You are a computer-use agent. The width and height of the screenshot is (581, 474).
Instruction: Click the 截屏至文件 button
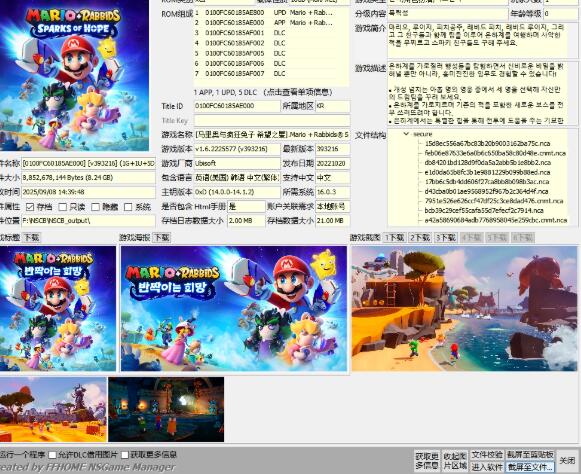pos(530,467)
